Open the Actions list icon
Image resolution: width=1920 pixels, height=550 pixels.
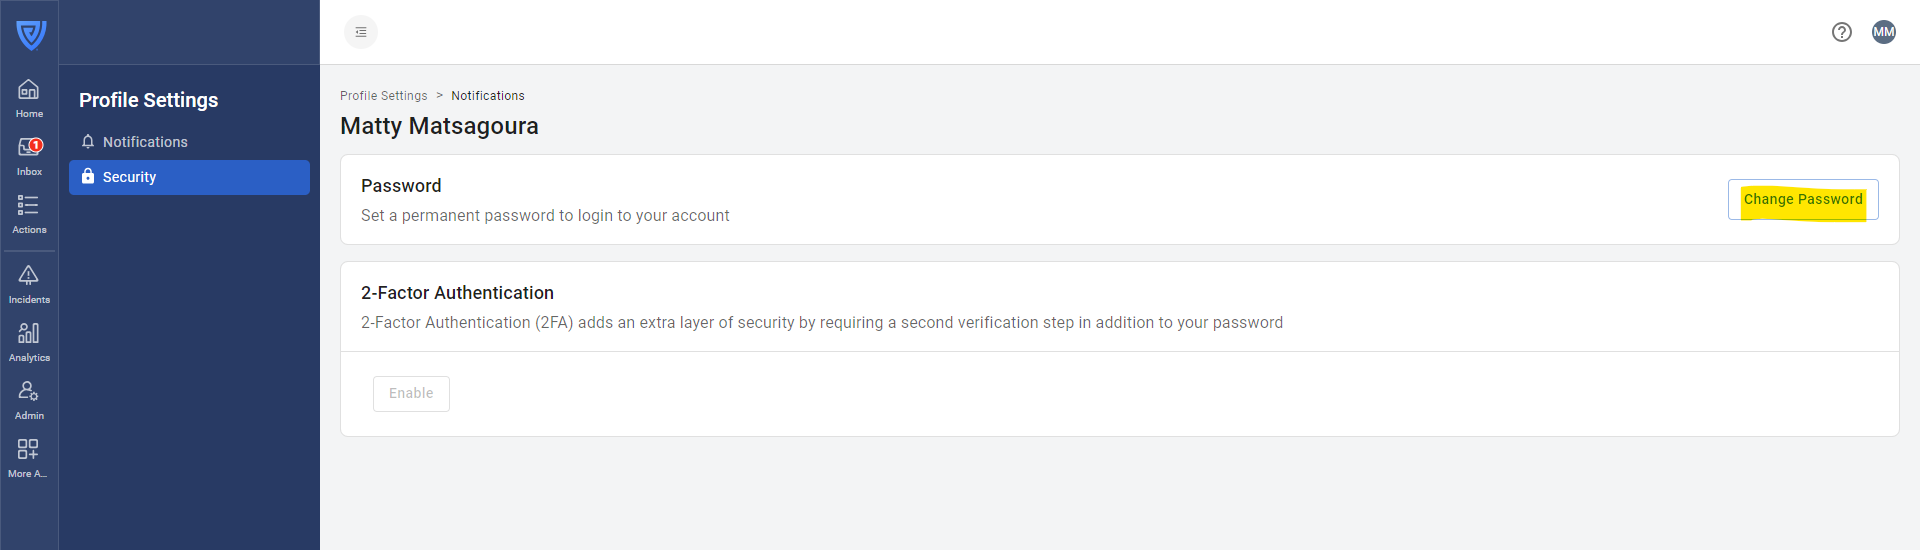point(29,214)
